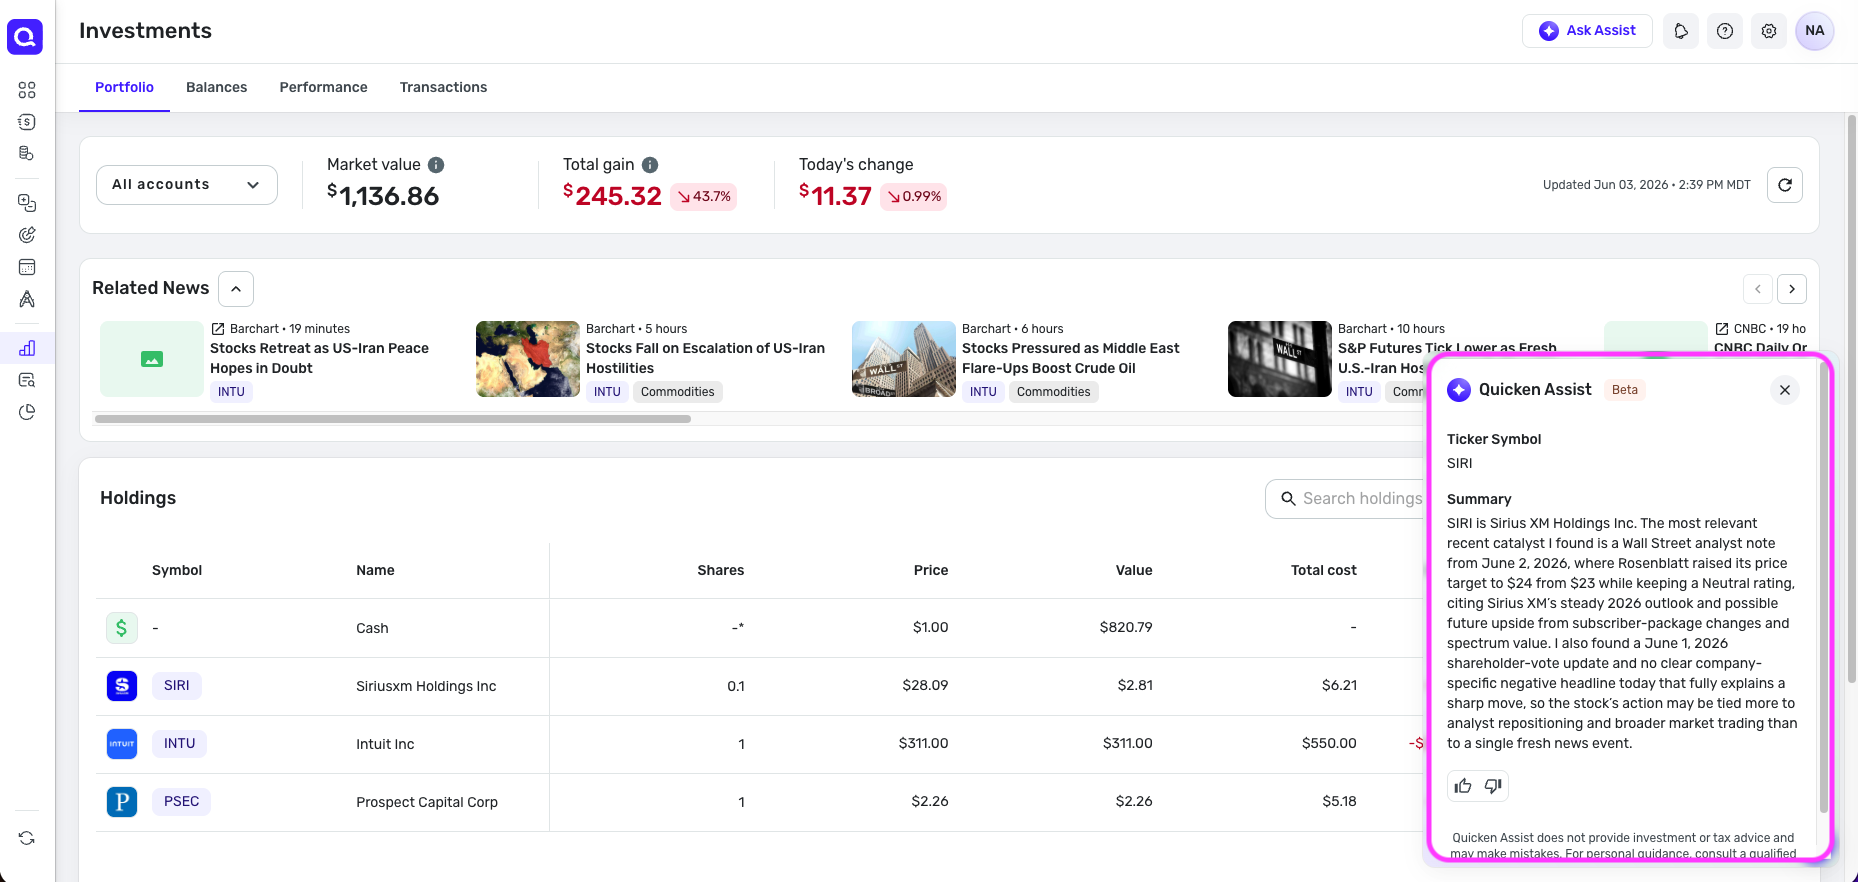Viewport: 1858px width, 882px height.
Task: Click the placeholder thumbnail of the Peace Hopes article
Action: (x=152, y=359)
